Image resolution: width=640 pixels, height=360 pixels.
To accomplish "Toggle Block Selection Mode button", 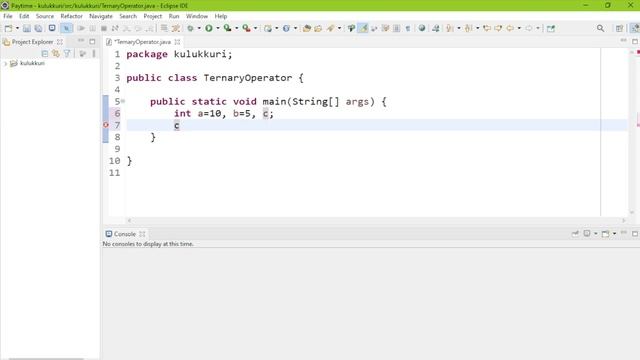I will [x=396, y=28].
